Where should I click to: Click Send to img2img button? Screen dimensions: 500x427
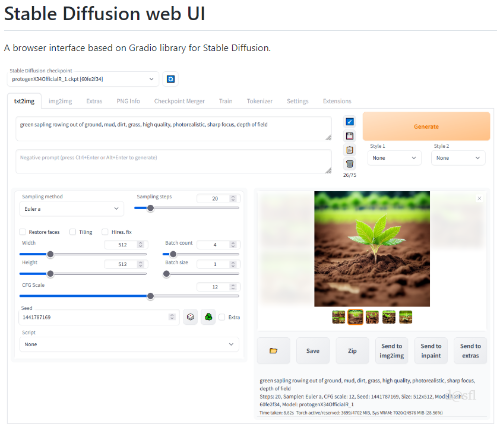392,351
